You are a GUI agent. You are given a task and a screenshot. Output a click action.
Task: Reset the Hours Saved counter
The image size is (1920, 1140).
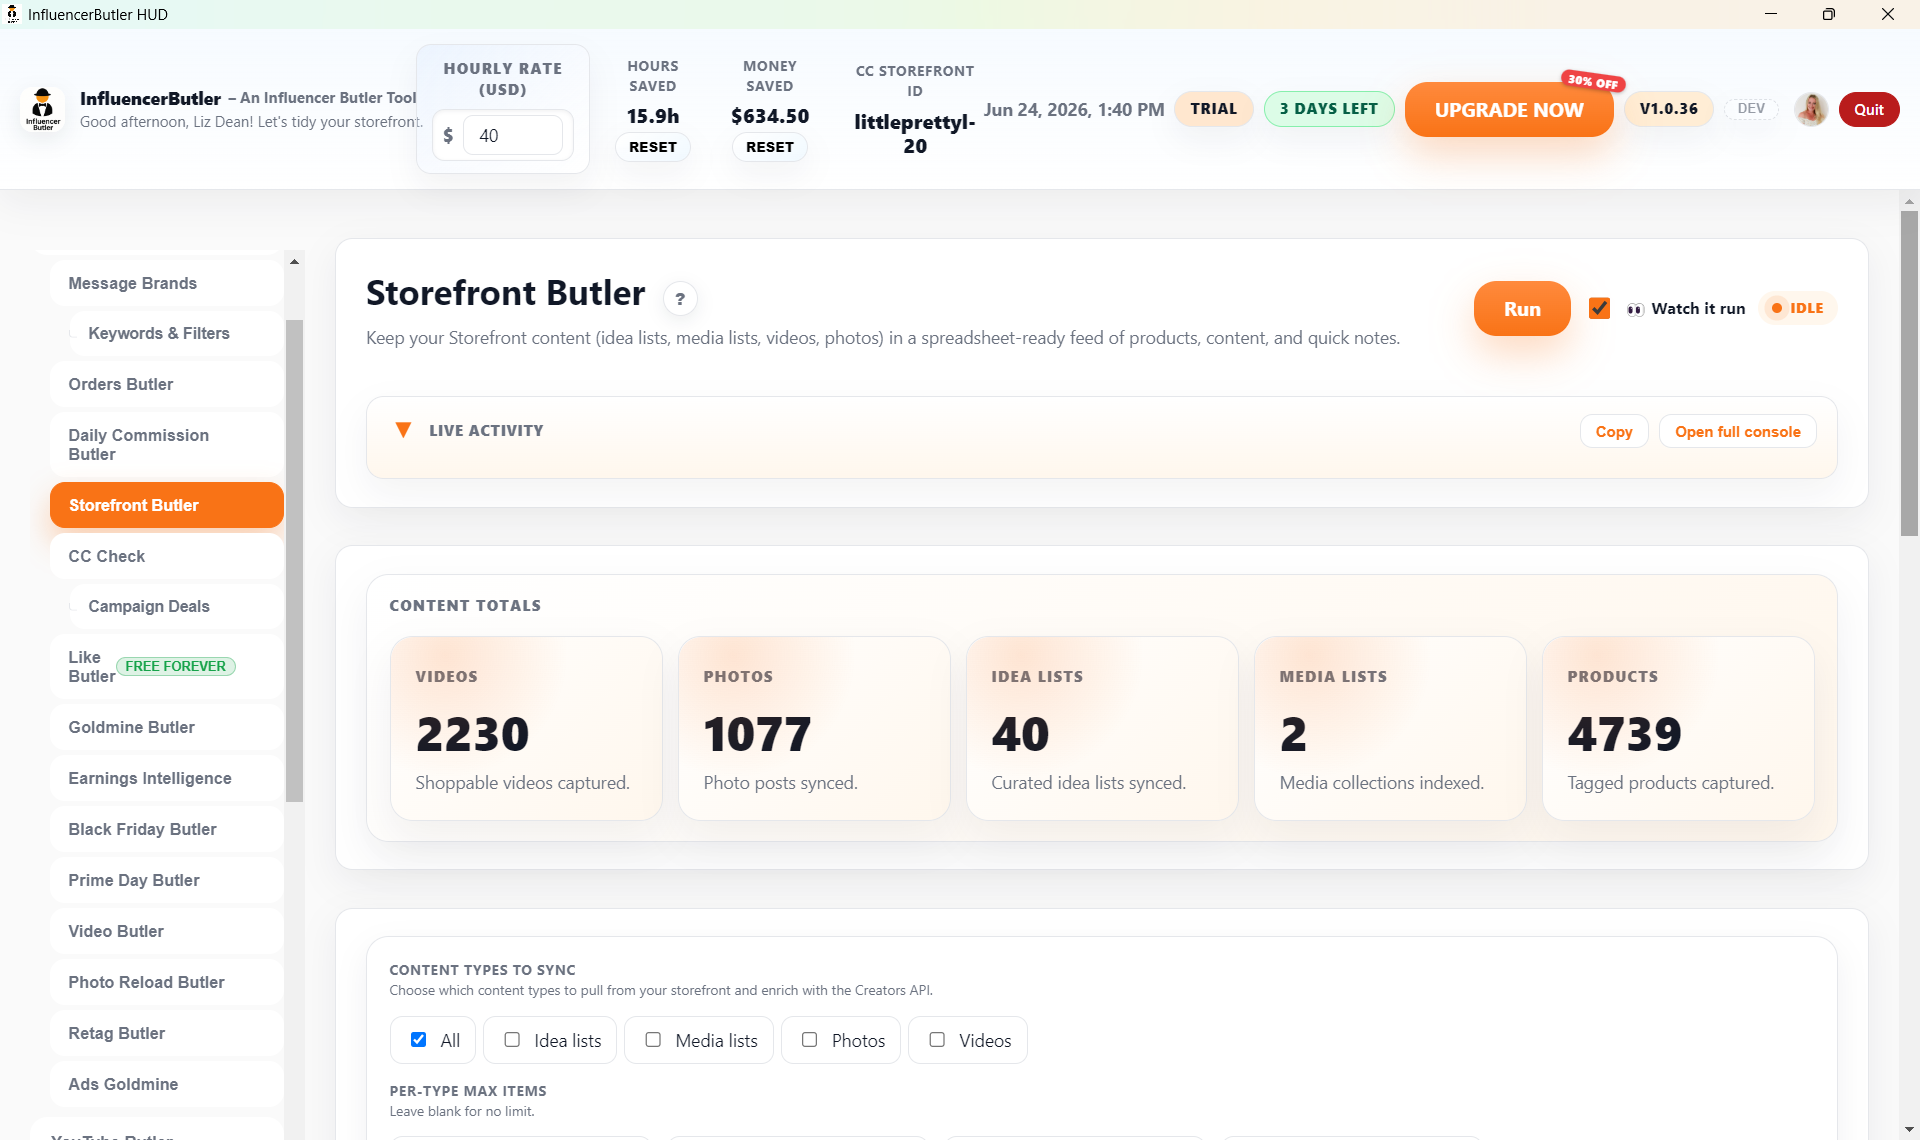tap(653, 147)
